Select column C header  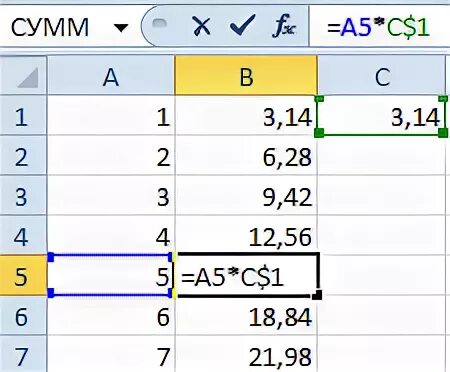pyautogui.click(x=382, y=76)
